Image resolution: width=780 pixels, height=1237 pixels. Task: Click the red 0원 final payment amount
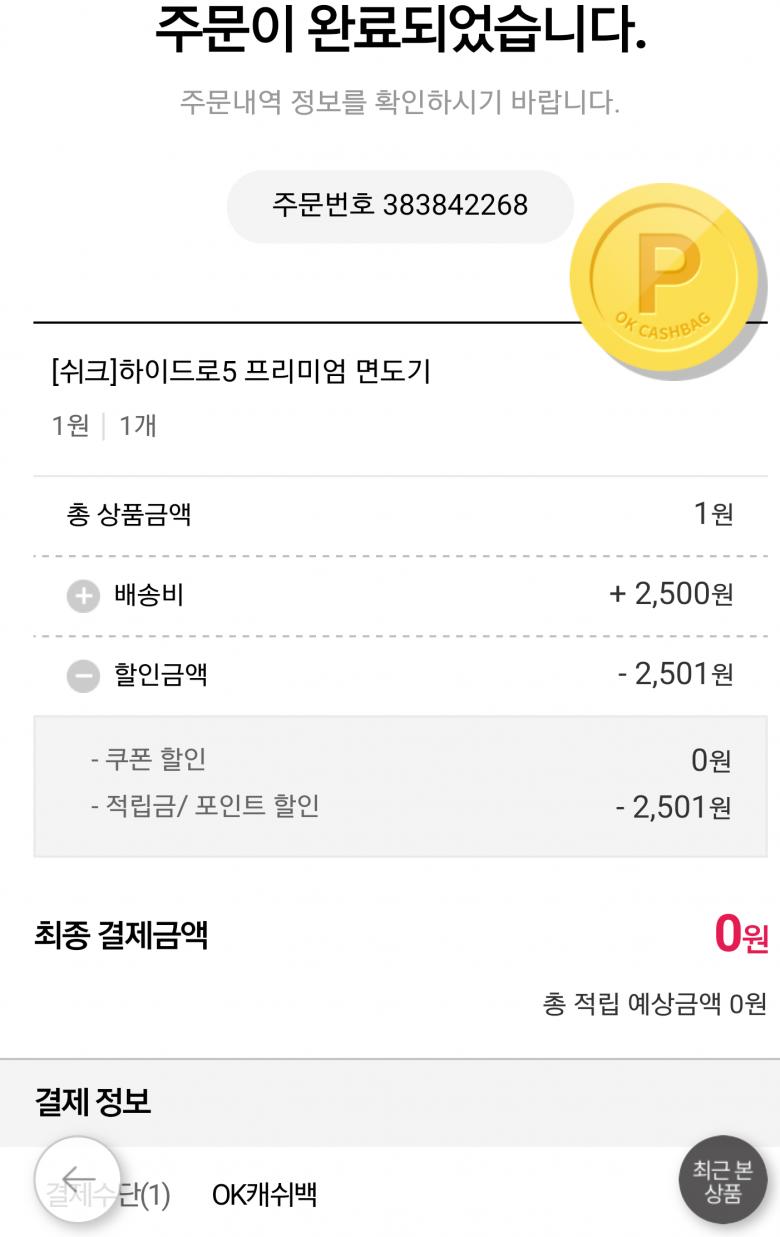point(741,935)
